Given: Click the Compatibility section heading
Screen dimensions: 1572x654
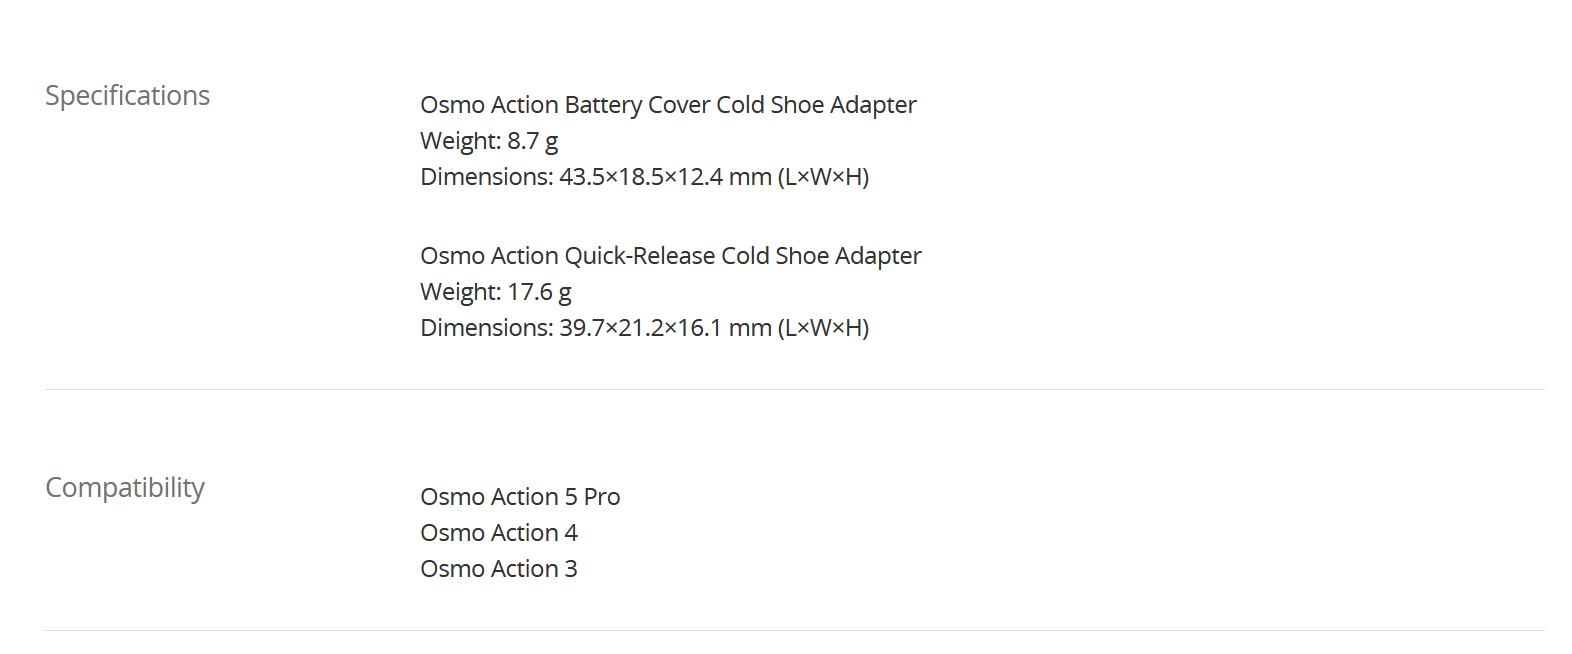Looking at the screenshot, I should (x=125, y=488).
